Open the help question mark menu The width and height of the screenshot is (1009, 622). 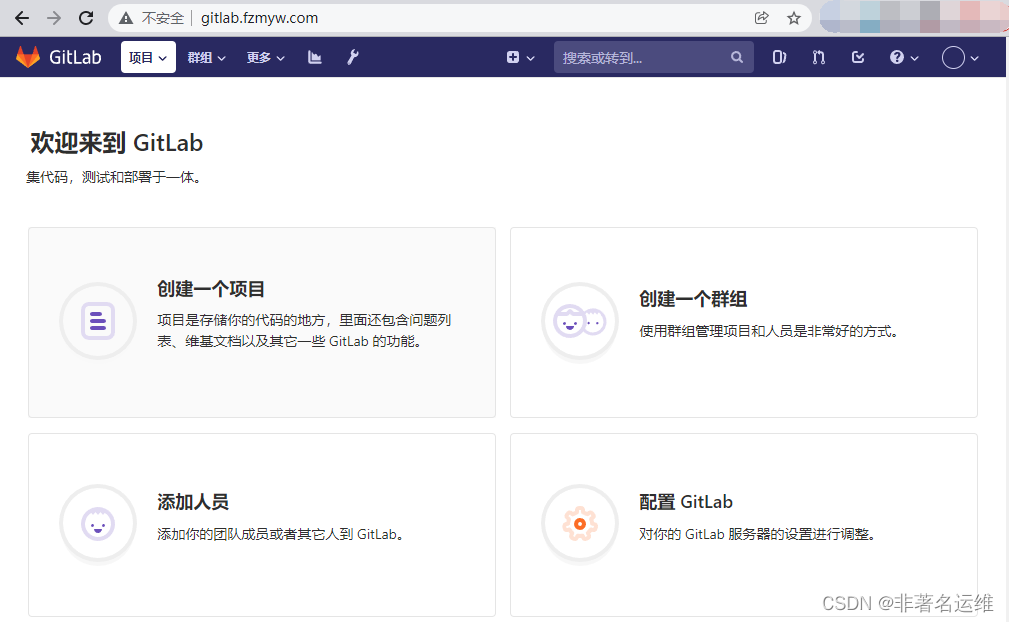[x=903, y=57]
